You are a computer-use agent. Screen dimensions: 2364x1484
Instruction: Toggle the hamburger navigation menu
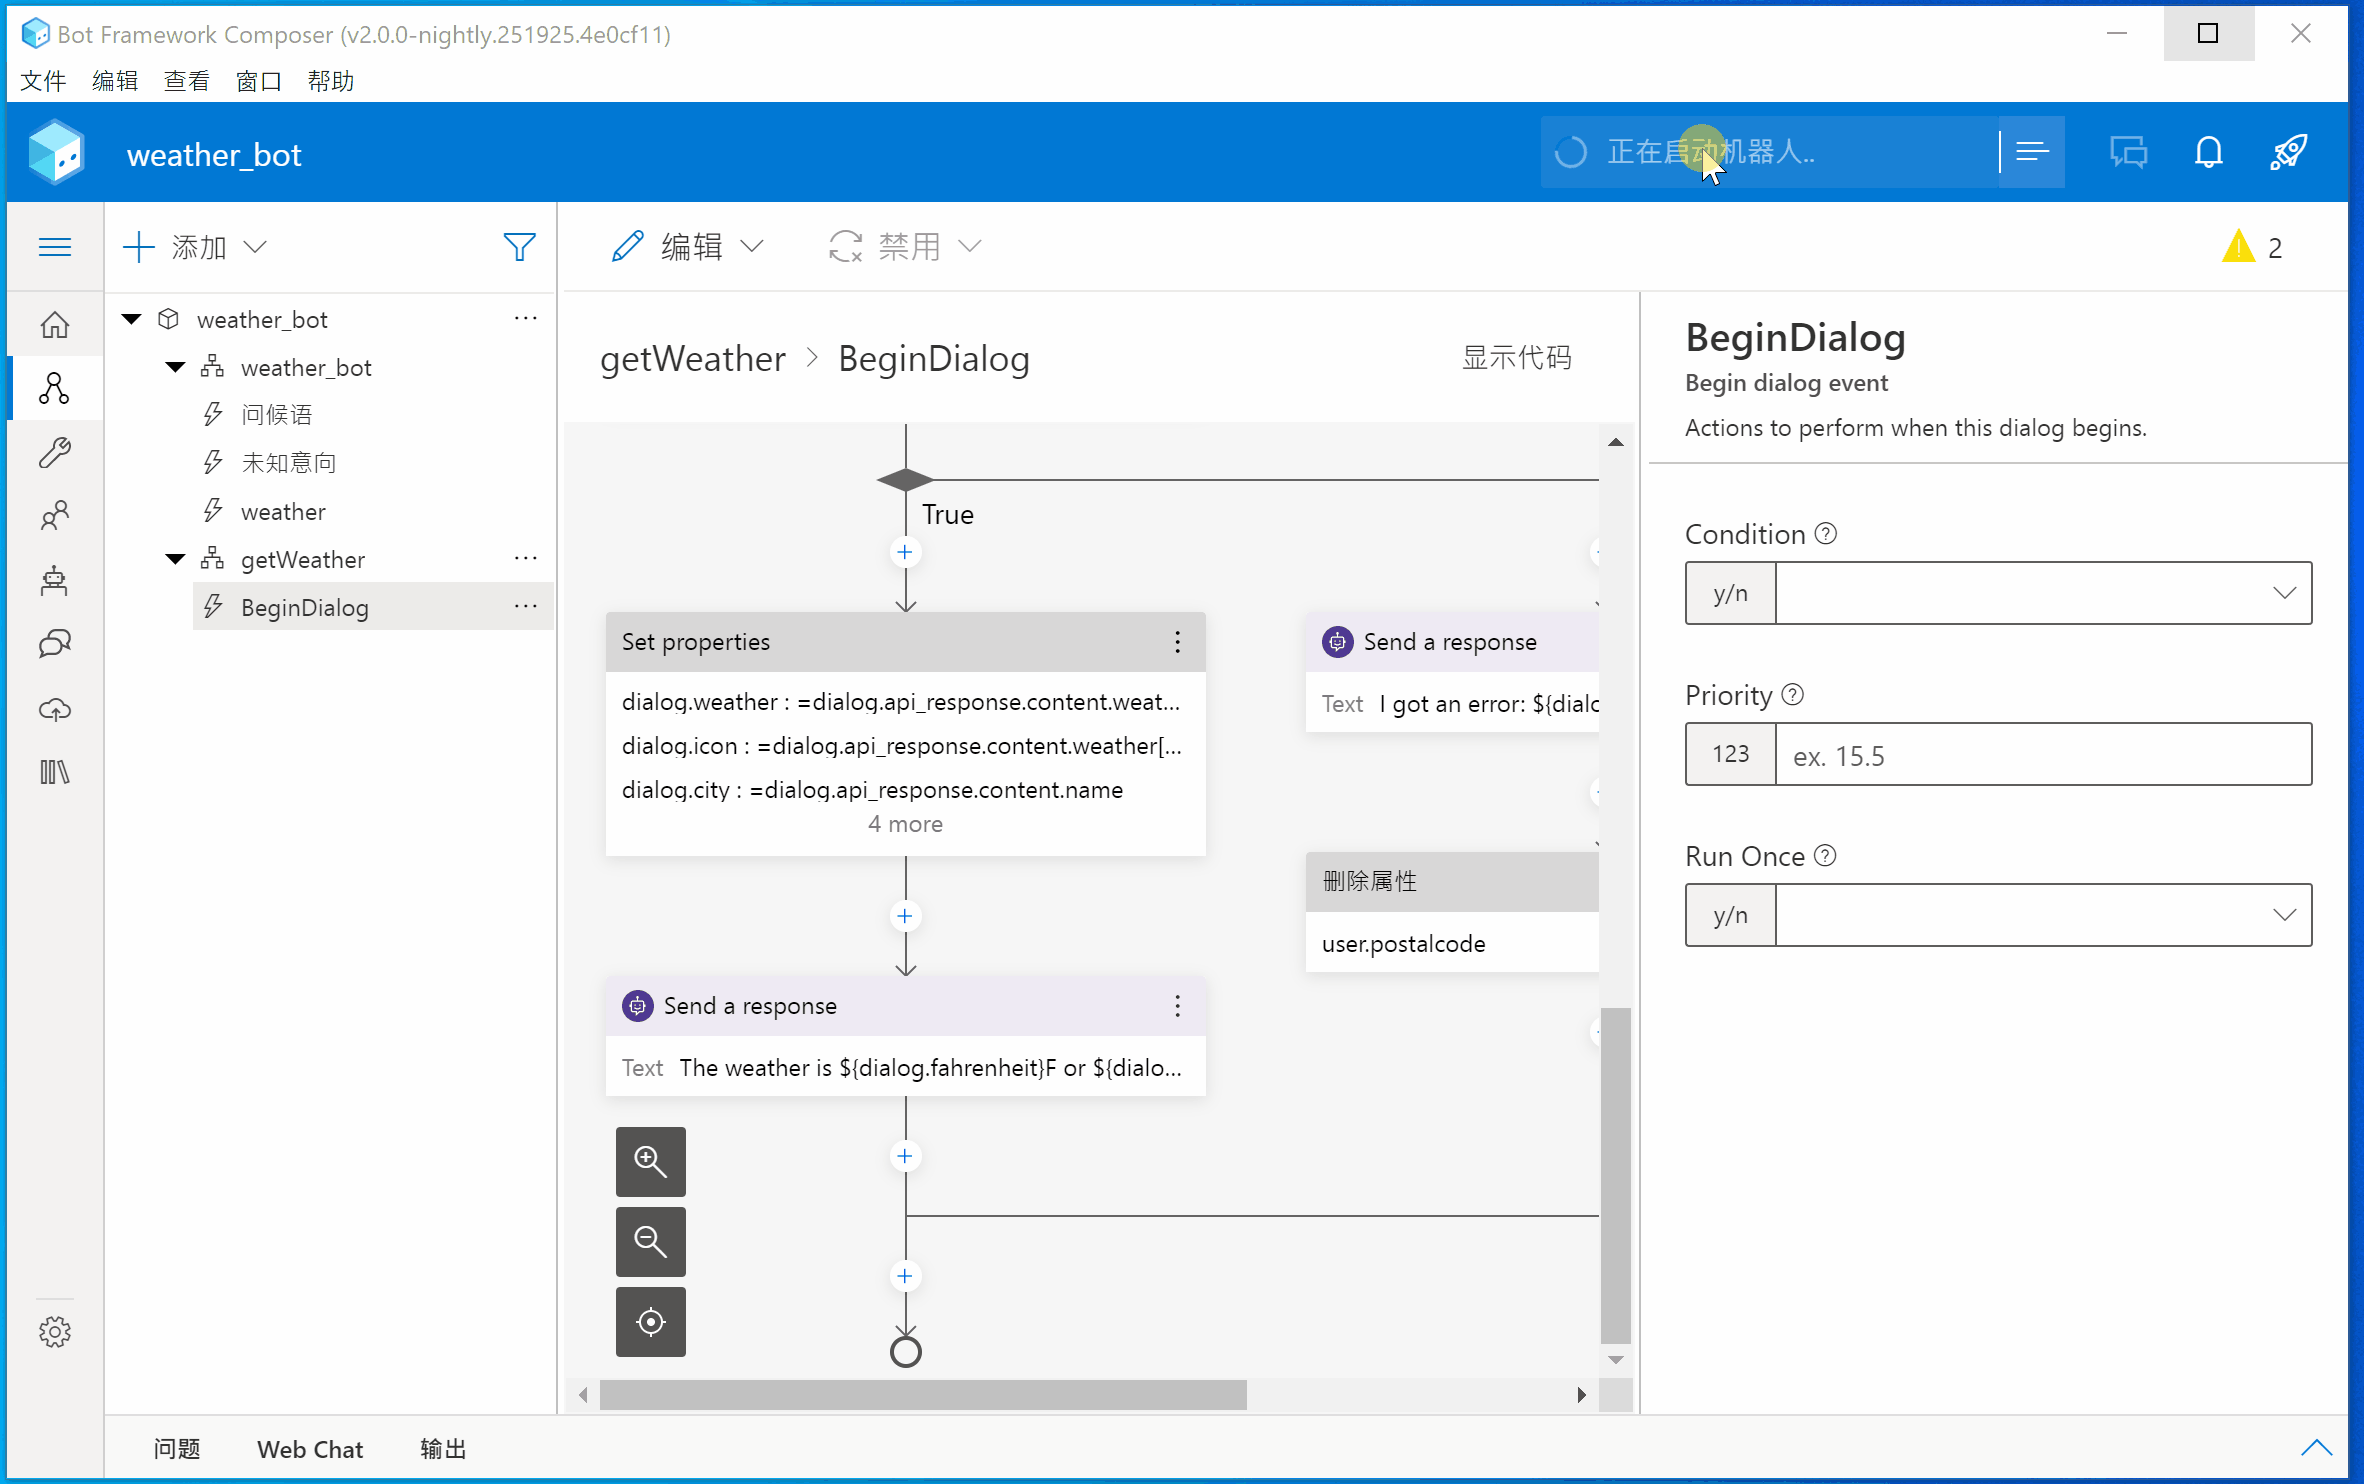coord(55,247)
